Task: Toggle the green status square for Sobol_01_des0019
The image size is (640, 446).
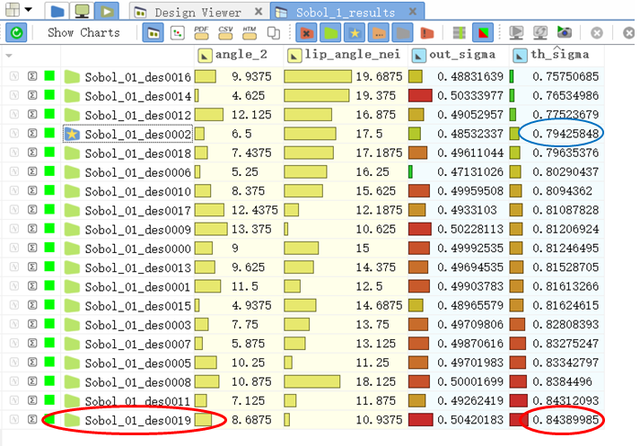Action: (x=50, y=419)
